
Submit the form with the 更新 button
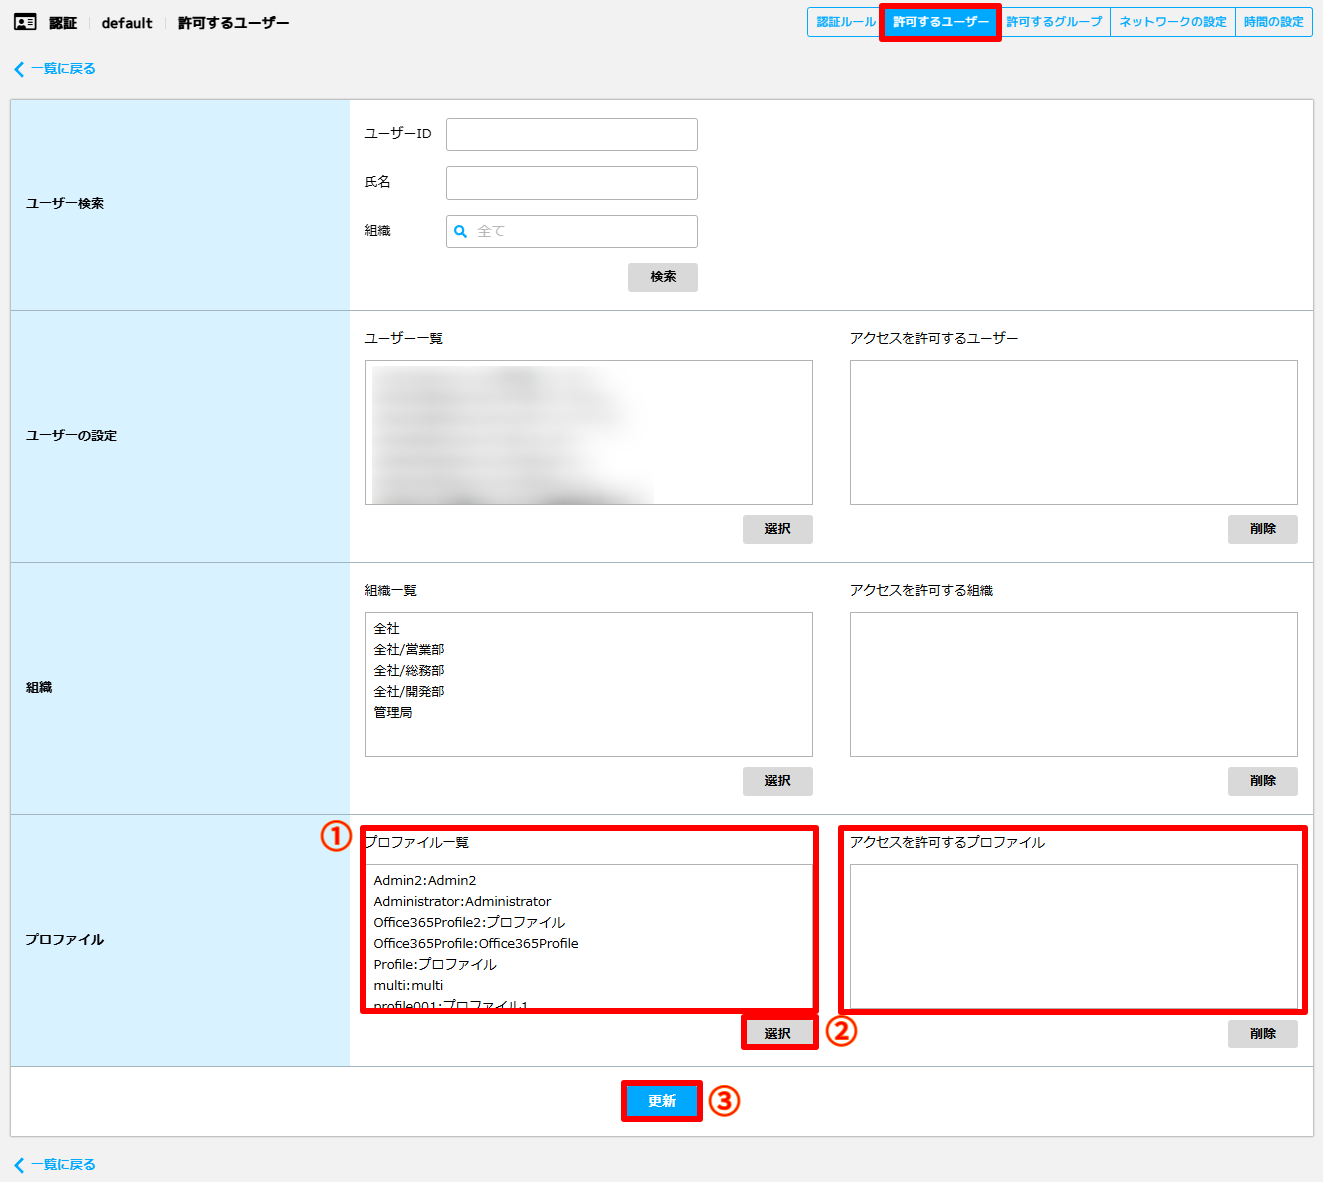[662, 1101]
